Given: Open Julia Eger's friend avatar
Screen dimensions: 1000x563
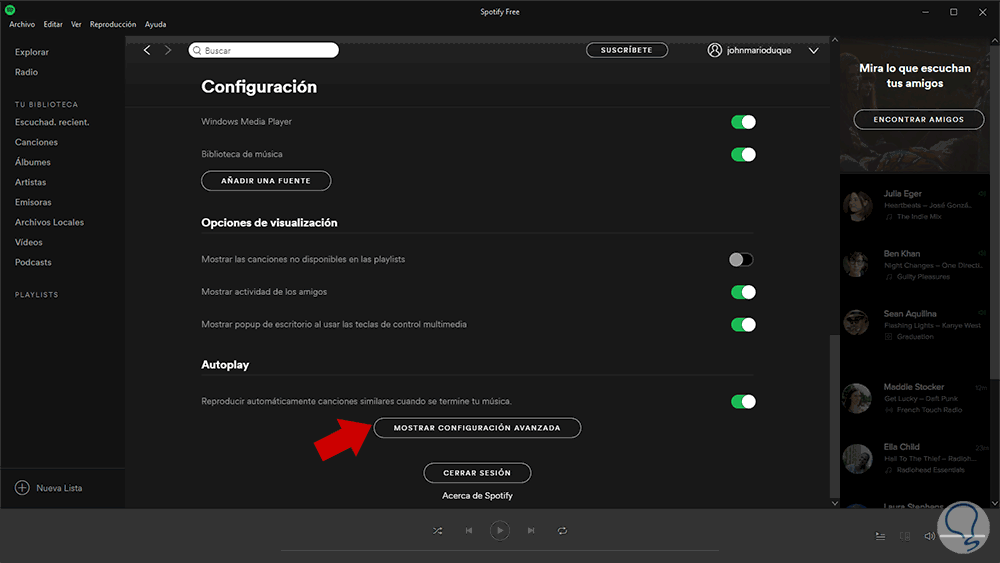Looking at the screenshot, I should coord(857,205).
